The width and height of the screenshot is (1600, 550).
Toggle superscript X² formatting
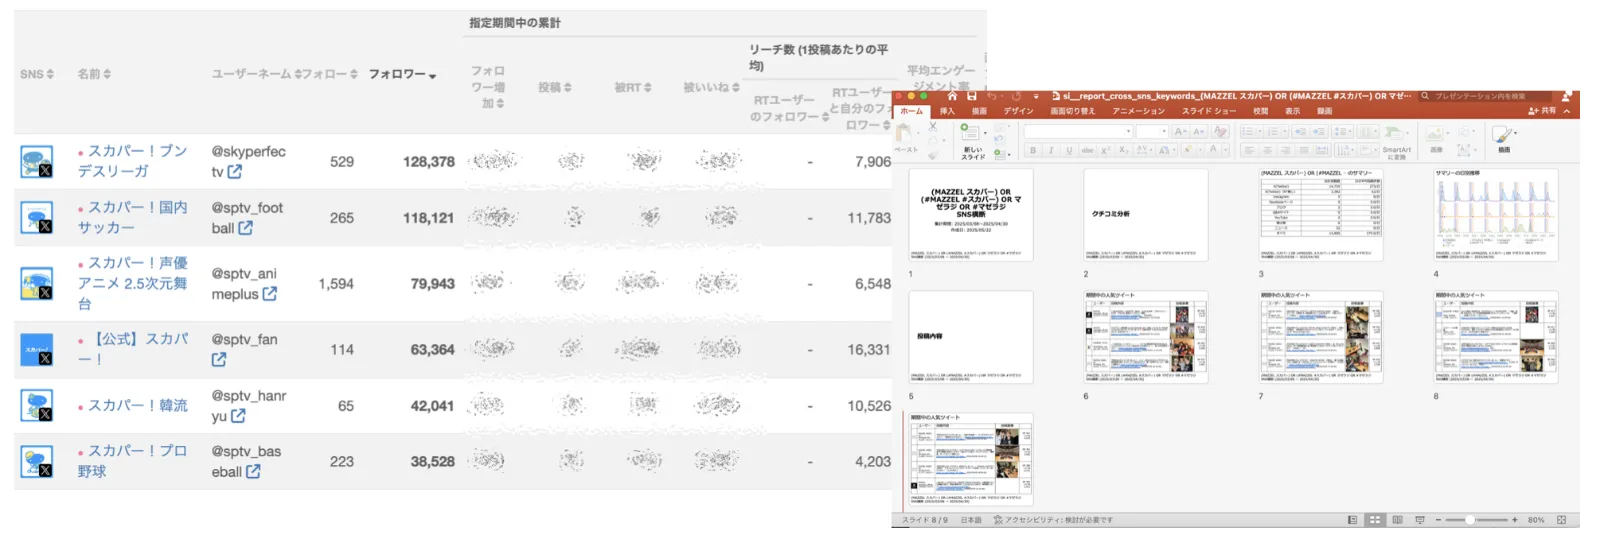pos(1106,150)
